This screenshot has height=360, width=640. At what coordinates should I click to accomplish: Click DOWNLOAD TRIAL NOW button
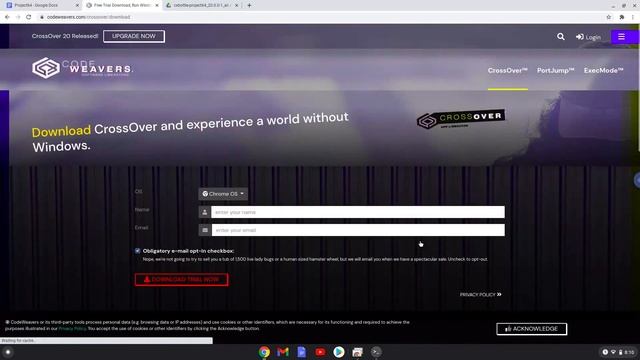coord(181,280)
